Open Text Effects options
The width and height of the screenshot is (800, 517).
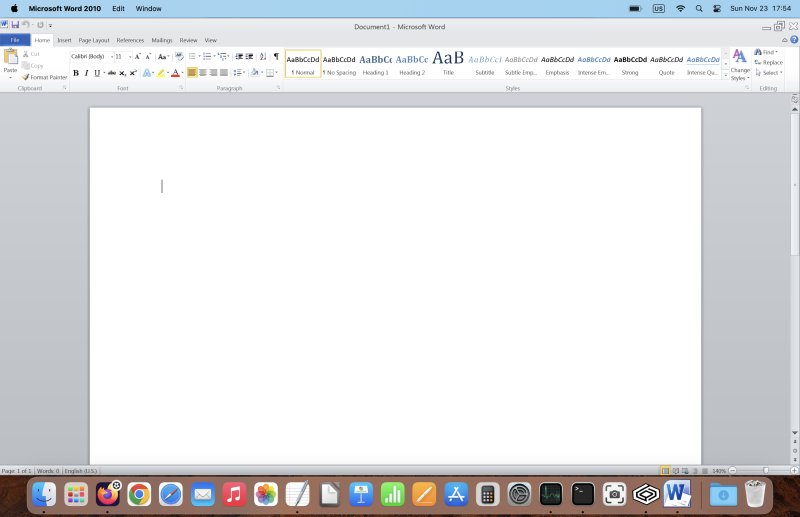click(x=148, y=73)
